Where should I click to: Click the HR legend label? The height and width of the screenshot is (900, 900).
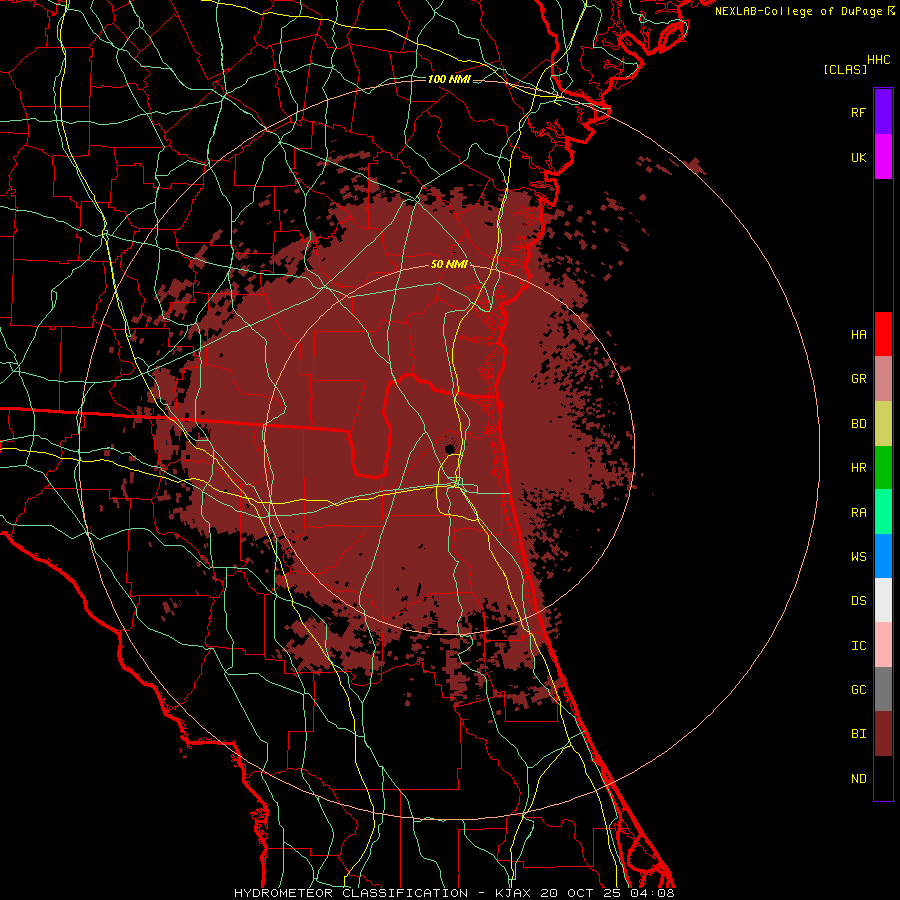tap(859, 468)
